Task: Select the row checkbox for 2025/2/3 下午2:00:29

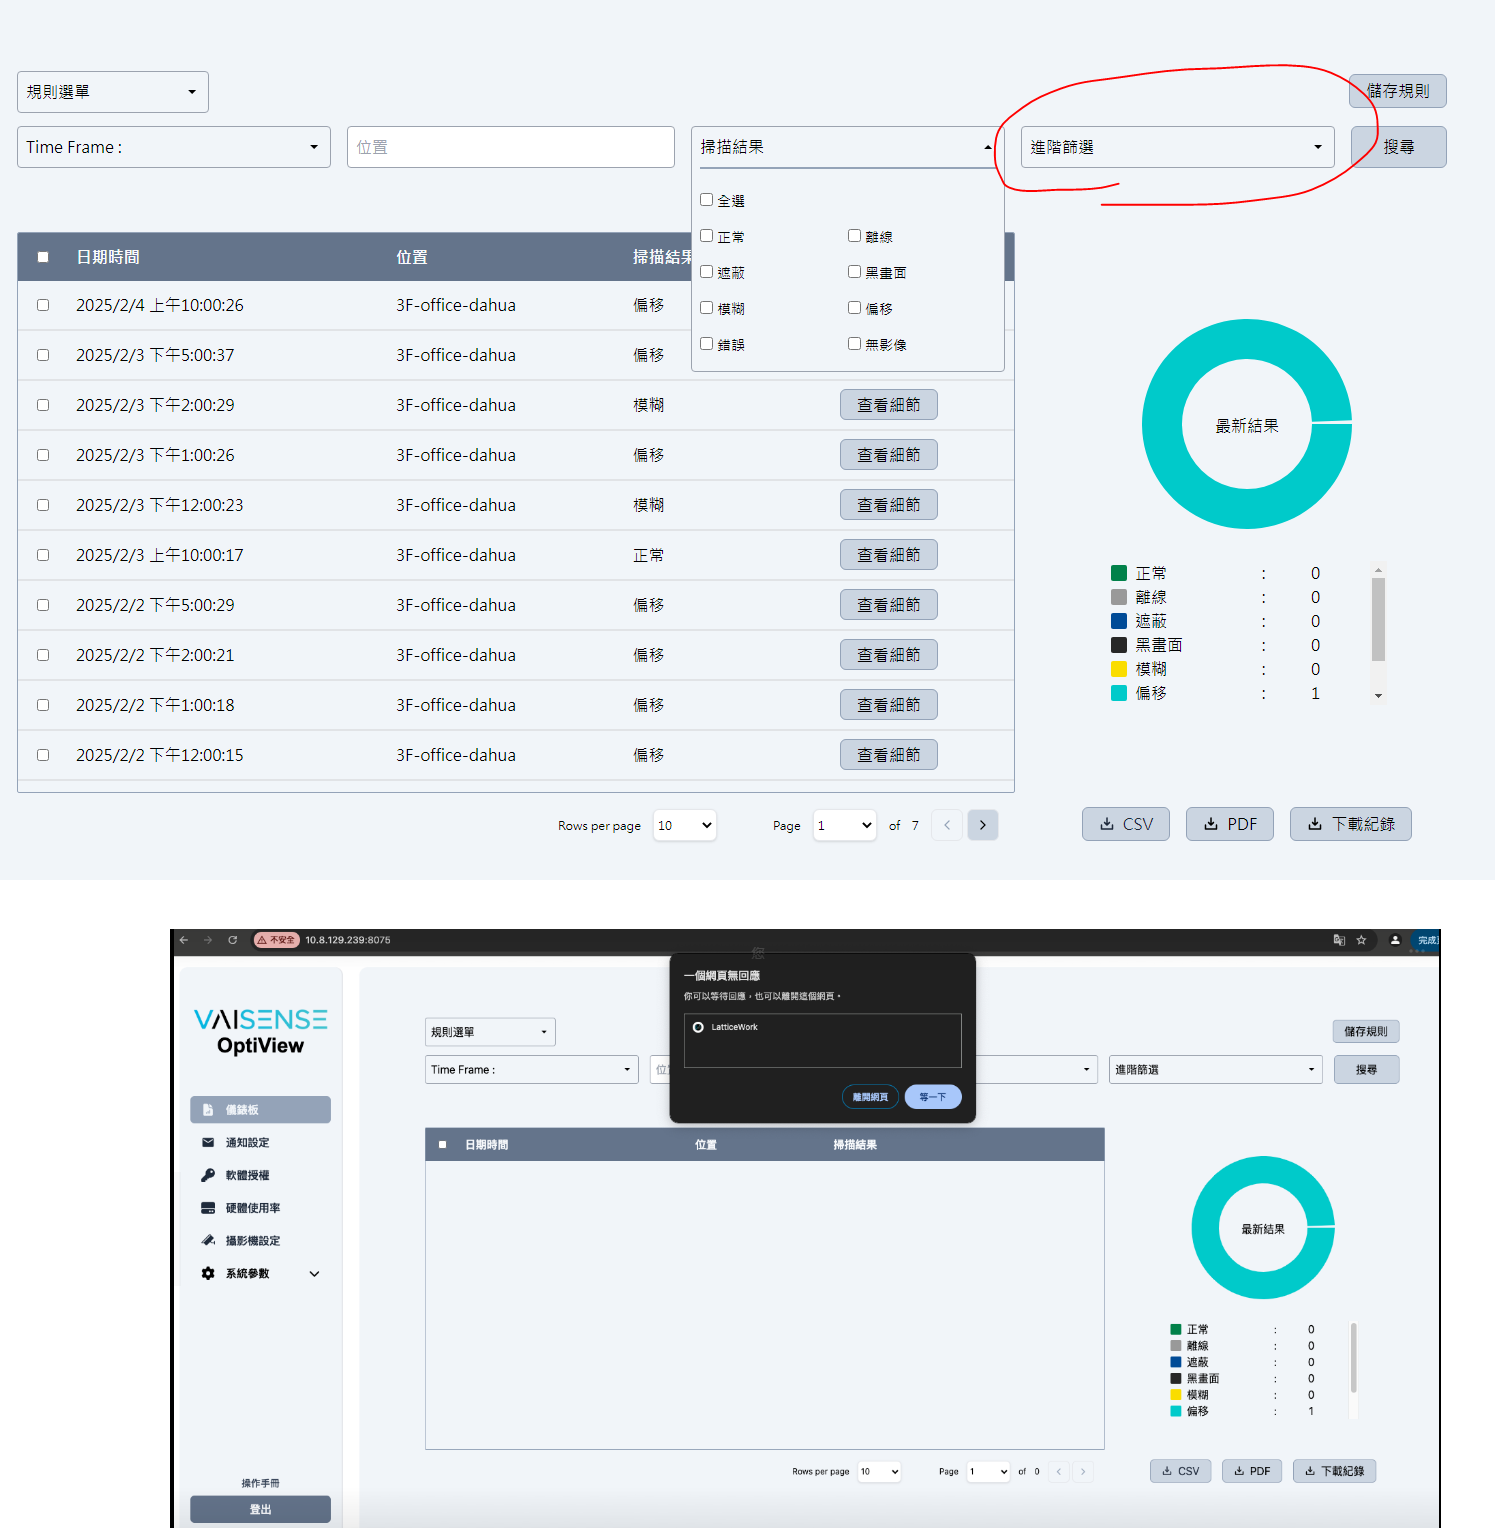Action: [x=43, y=405]
